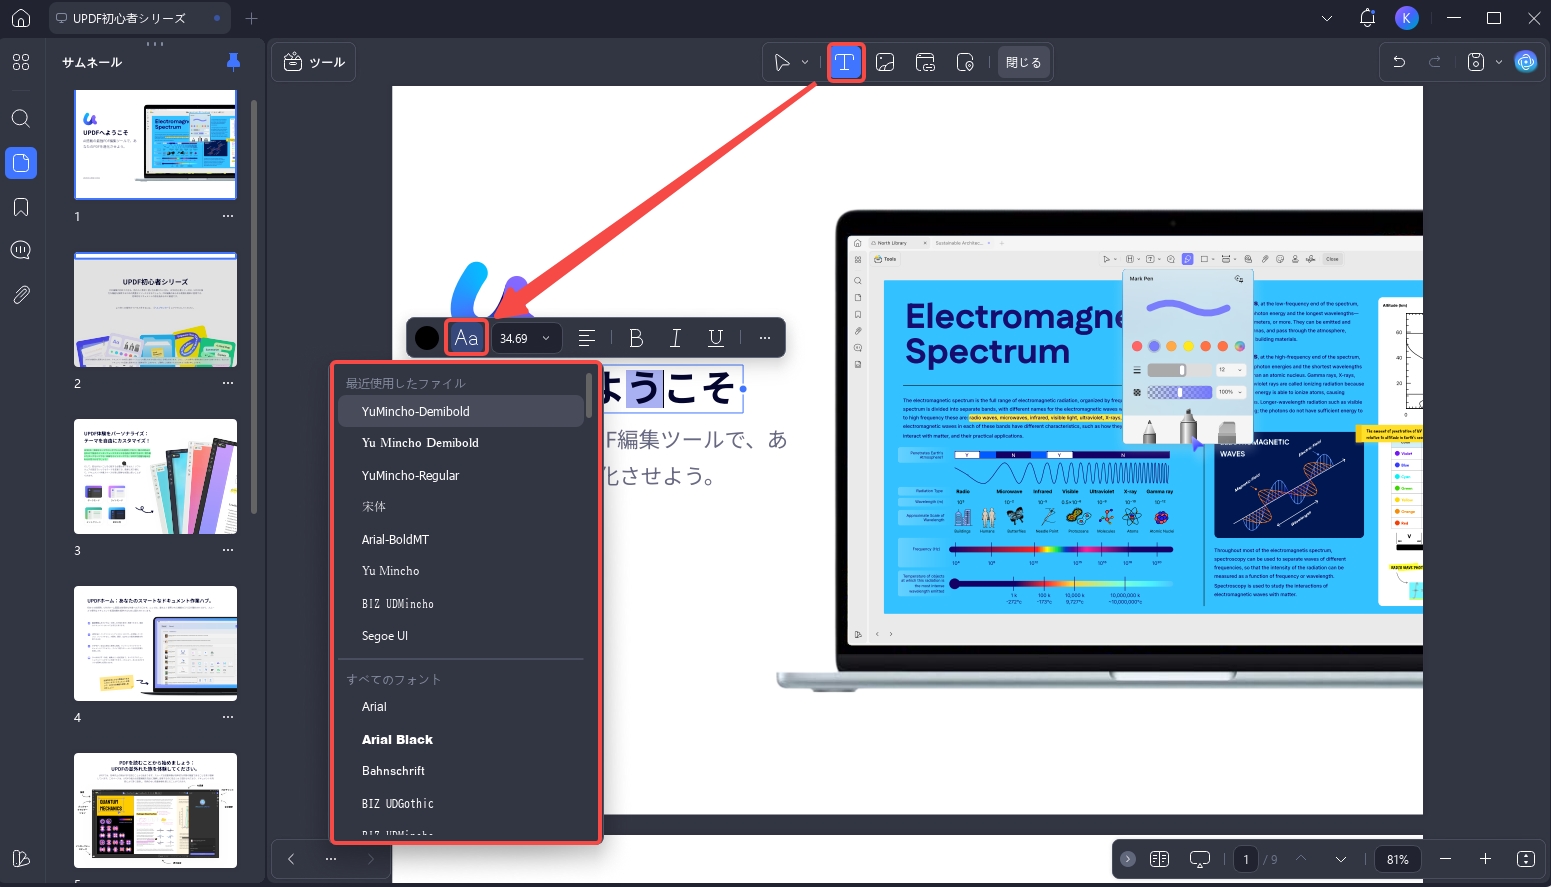Click the page number input field
This screenshot has width=1551, height=887.
pyautogui.click(x=1246, y=859)
